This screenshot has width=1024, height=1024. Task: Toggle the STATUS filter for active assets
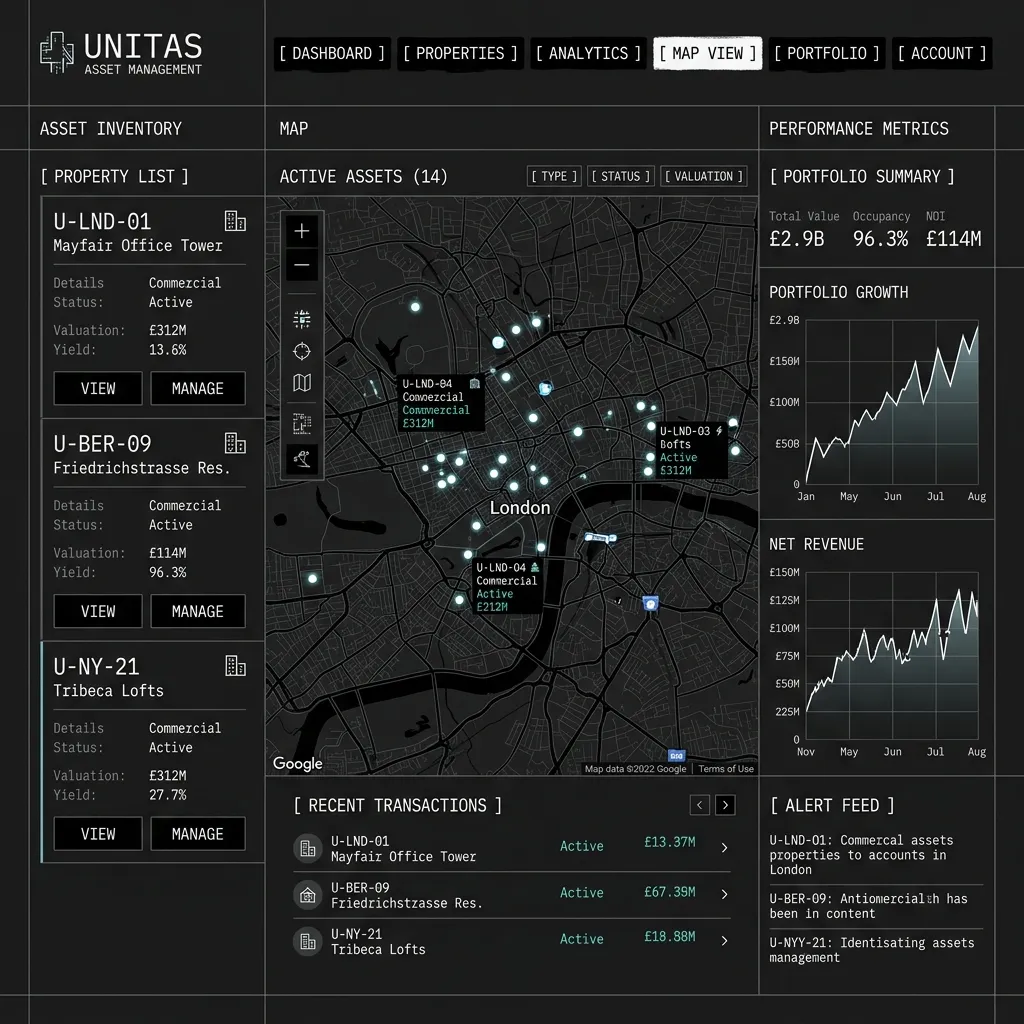coord(620,175)
